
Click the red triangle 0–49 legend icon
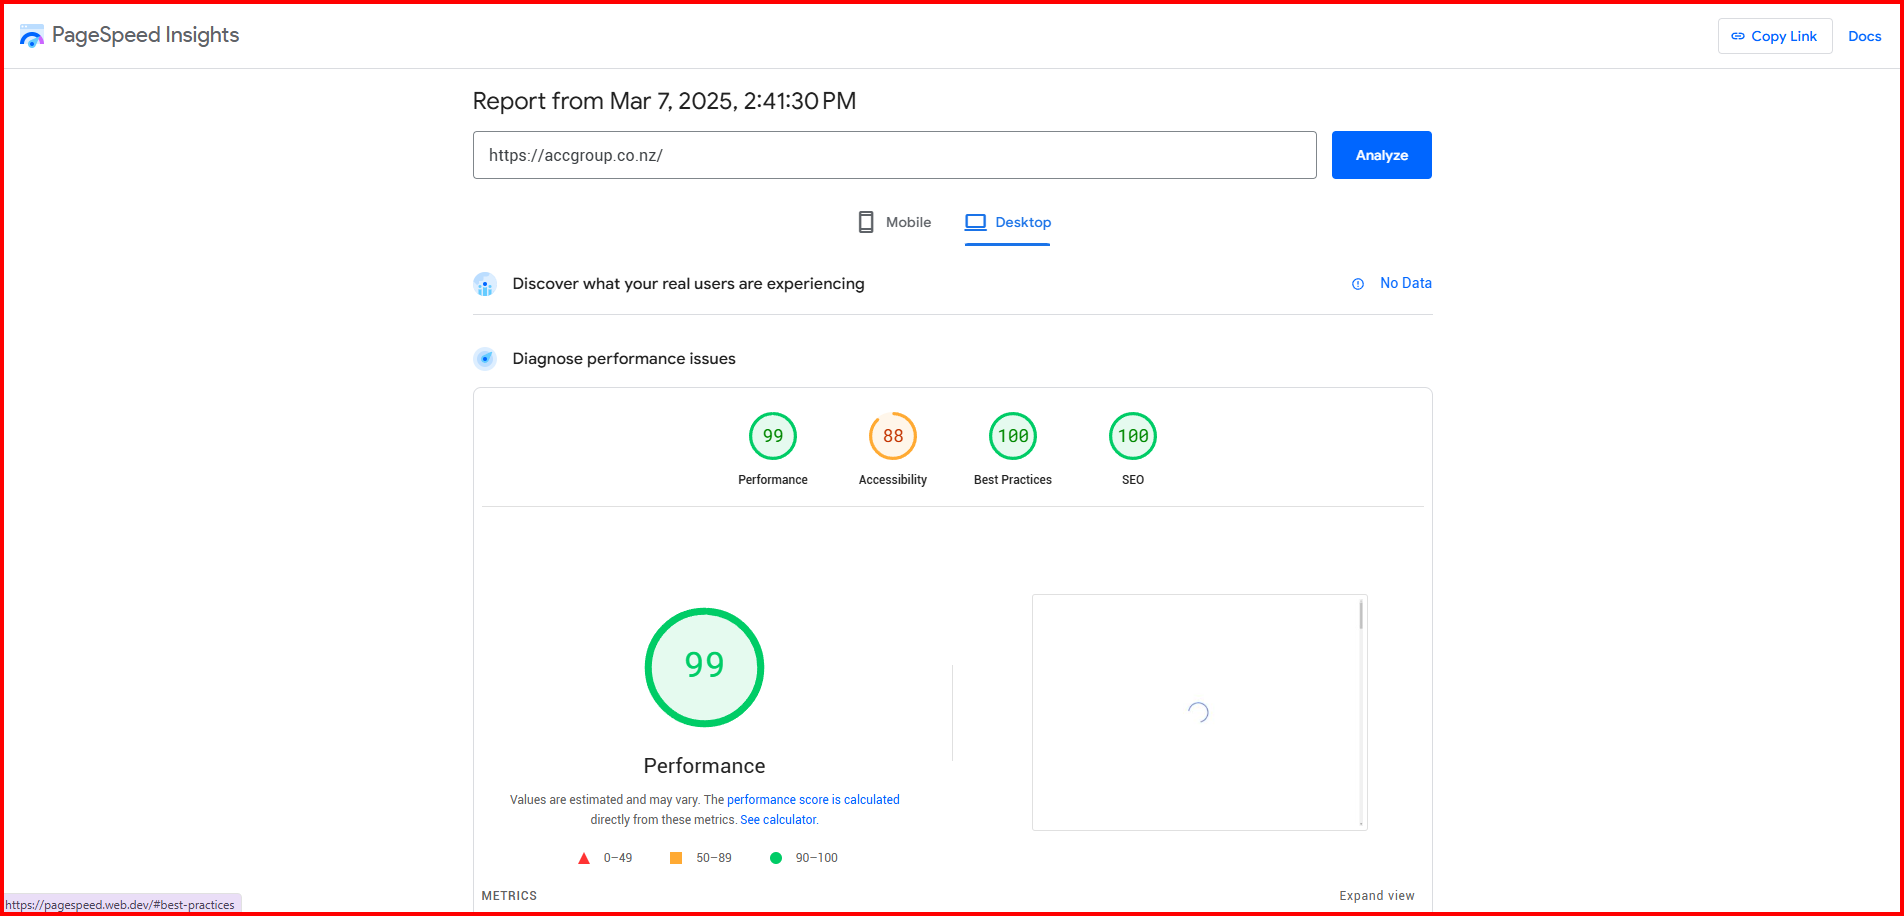pos(584,858)
